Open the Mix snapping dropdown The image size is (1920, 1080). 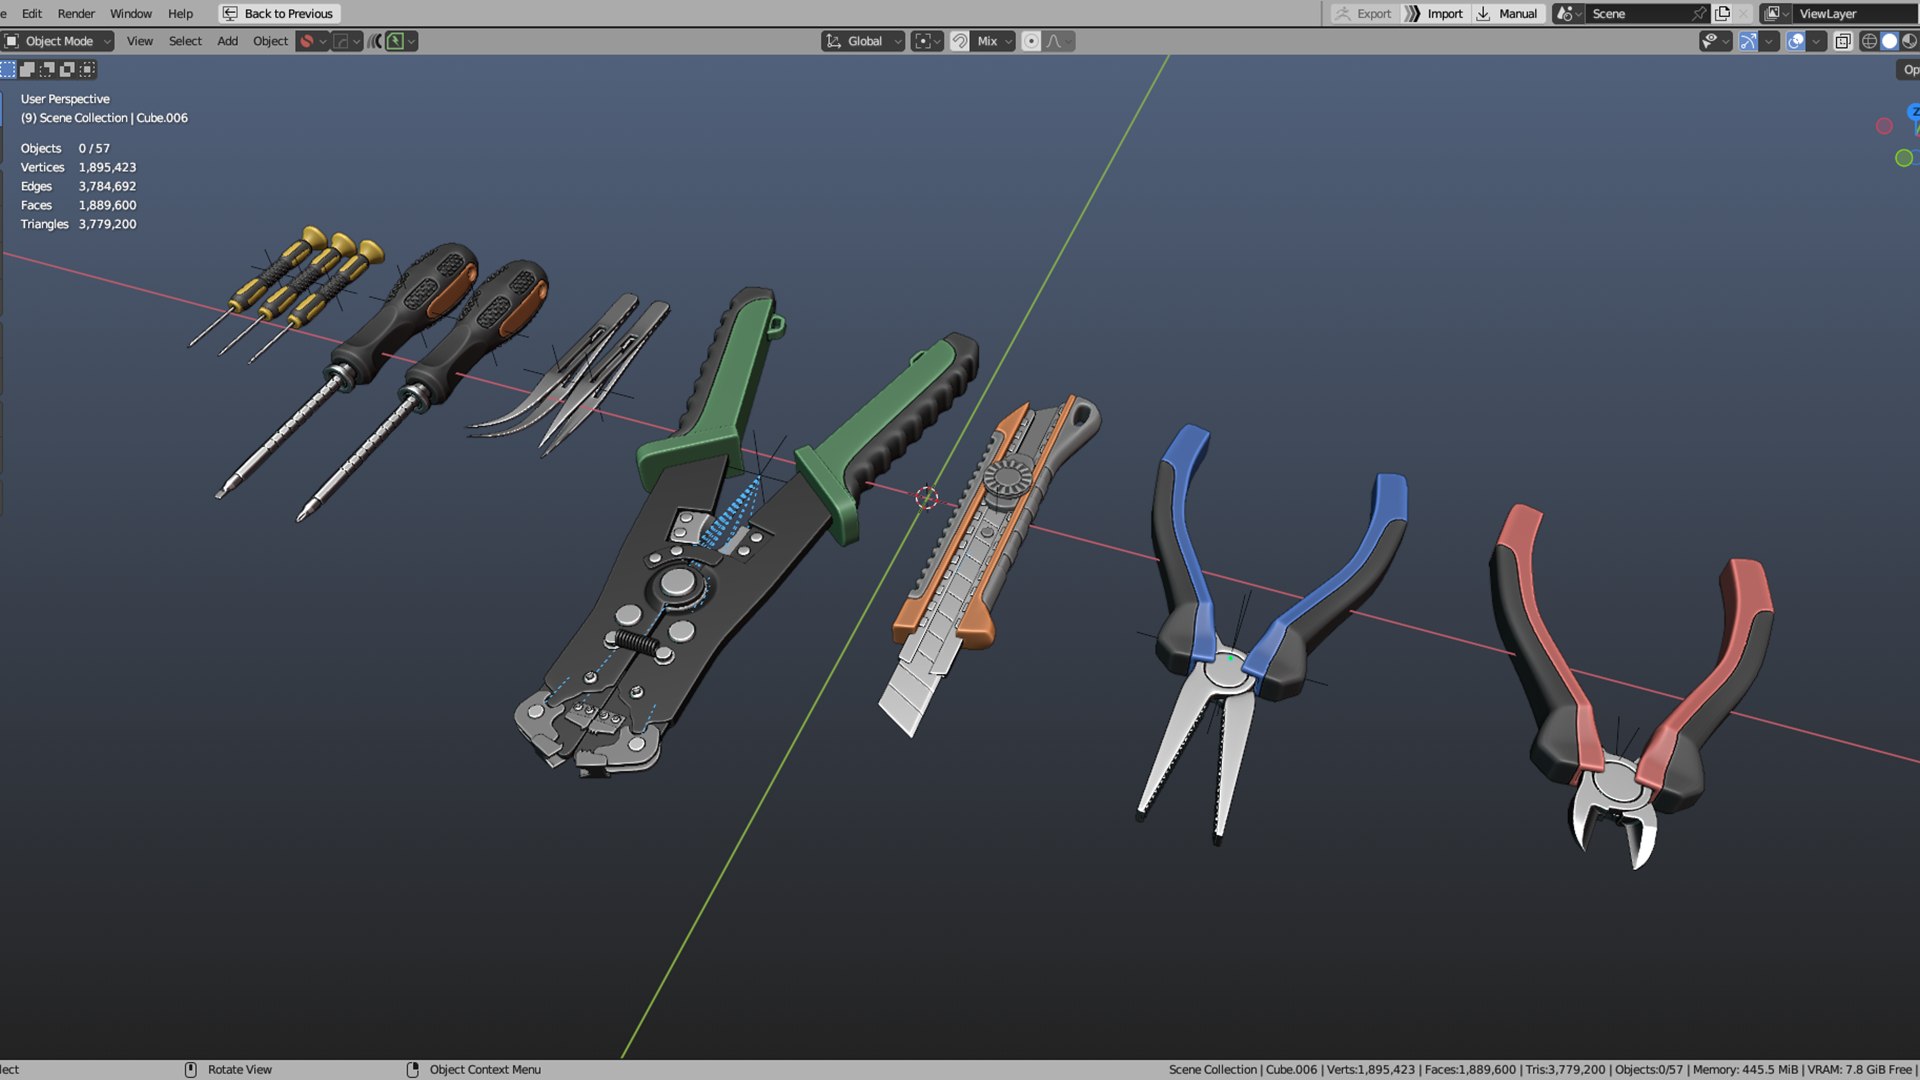point(993,41)
